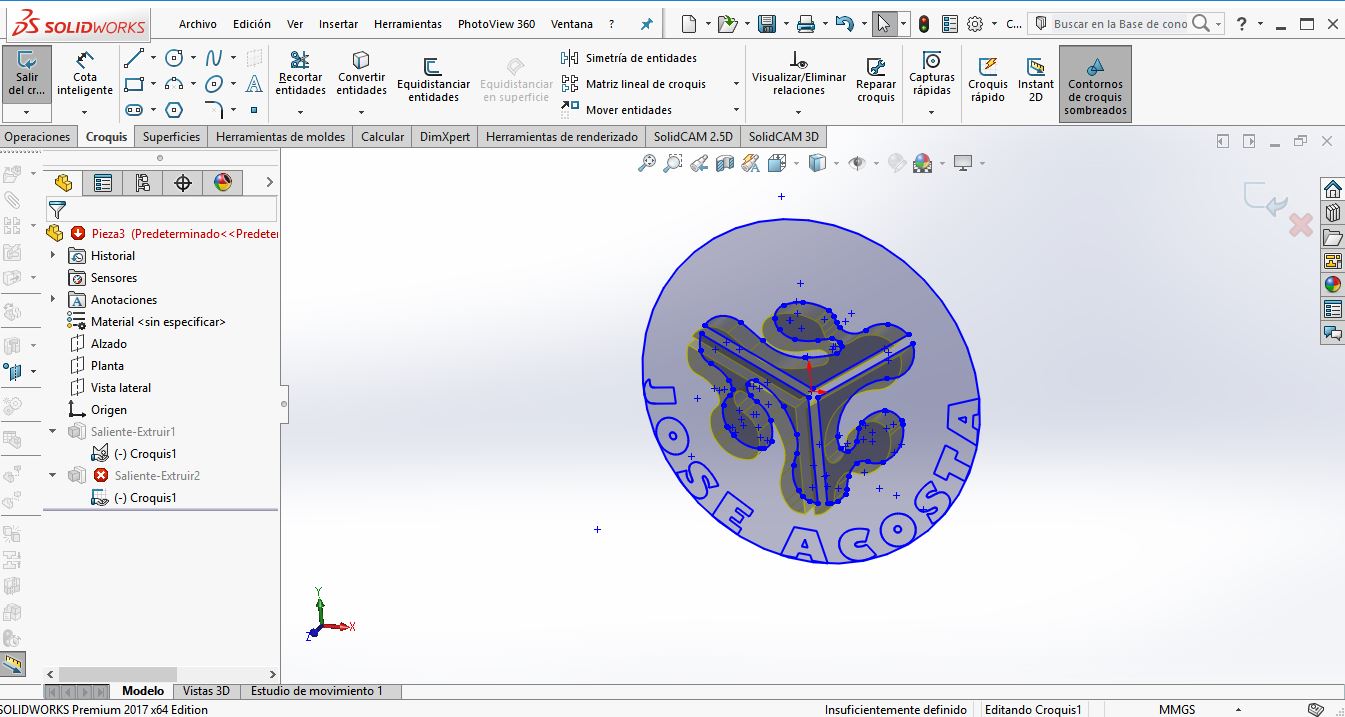Collapse the Saliente-Extruir2 node
Screen dimensions: 1345x717
53,476
